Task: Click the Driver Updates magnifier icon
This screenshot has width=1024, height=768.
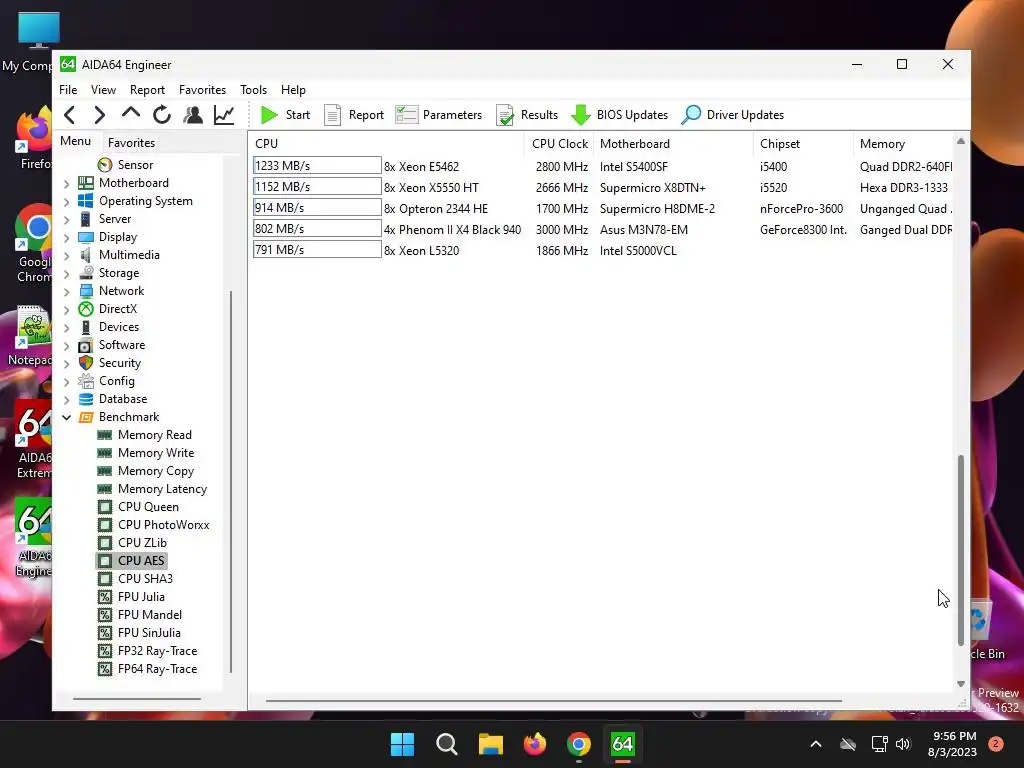Action: (x=691, y=115)
